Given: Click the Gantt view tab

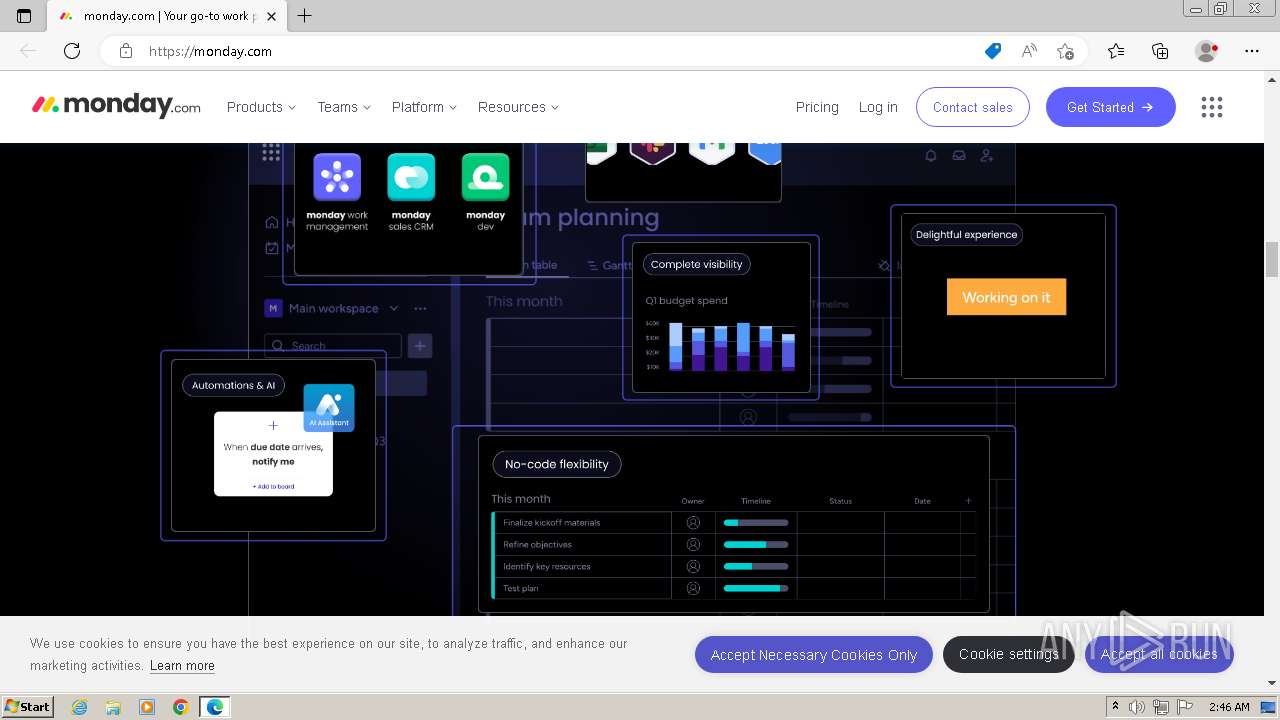Looking at the screenshot, I should 610,265.
